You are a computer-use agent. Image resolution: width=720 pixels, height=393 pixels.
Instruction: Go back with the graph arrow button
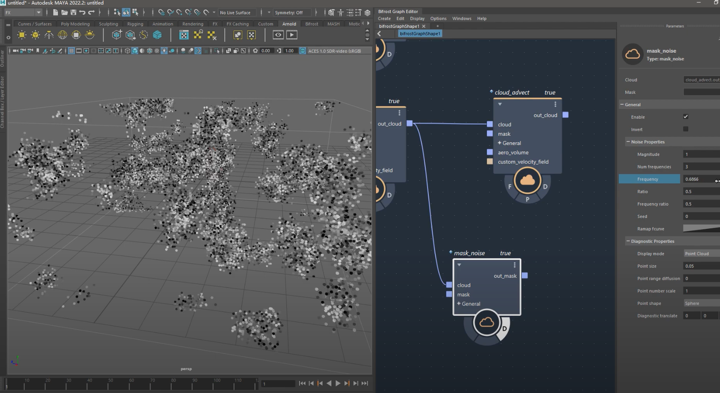click(379, 34)
